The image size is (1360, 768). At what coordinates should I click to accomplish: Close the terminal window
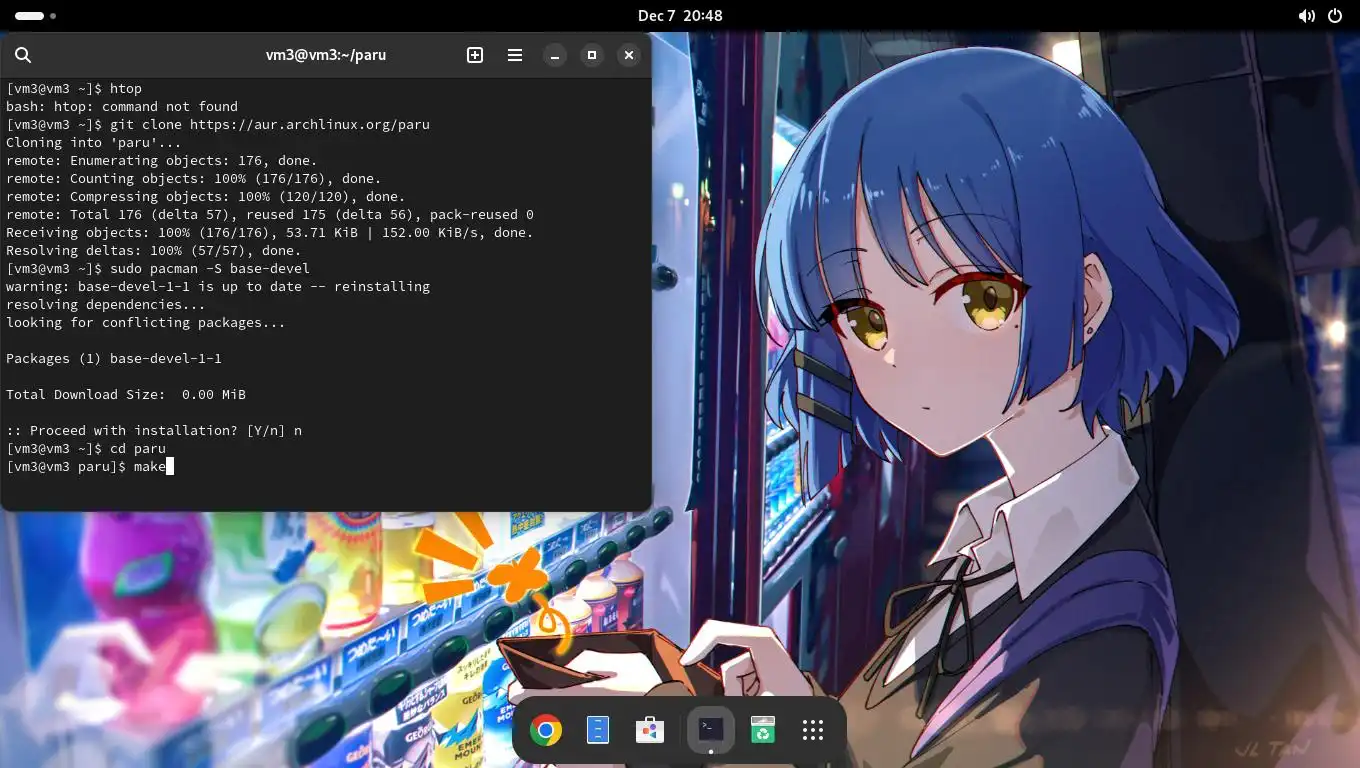click(x=629, y=55)
